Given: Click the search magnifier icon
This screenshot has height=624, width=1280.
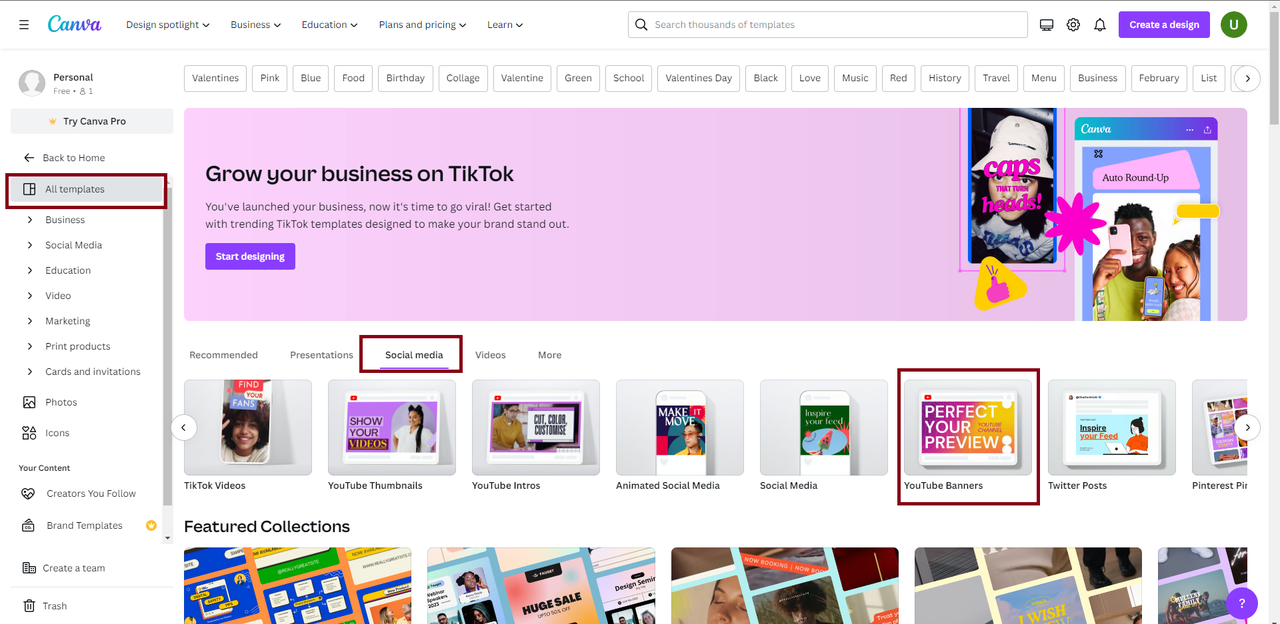Looking at the screenshot, I should click(x=643, y=25).
